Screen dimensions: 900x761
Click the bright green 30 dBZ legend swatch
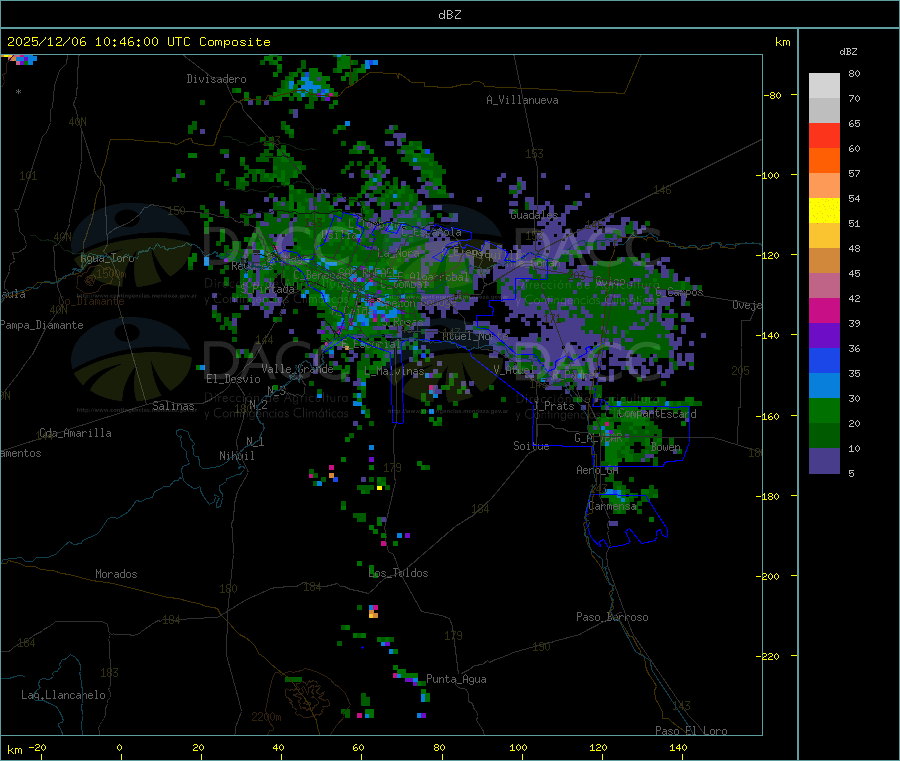pyautogui.click(x=824, y=410)
